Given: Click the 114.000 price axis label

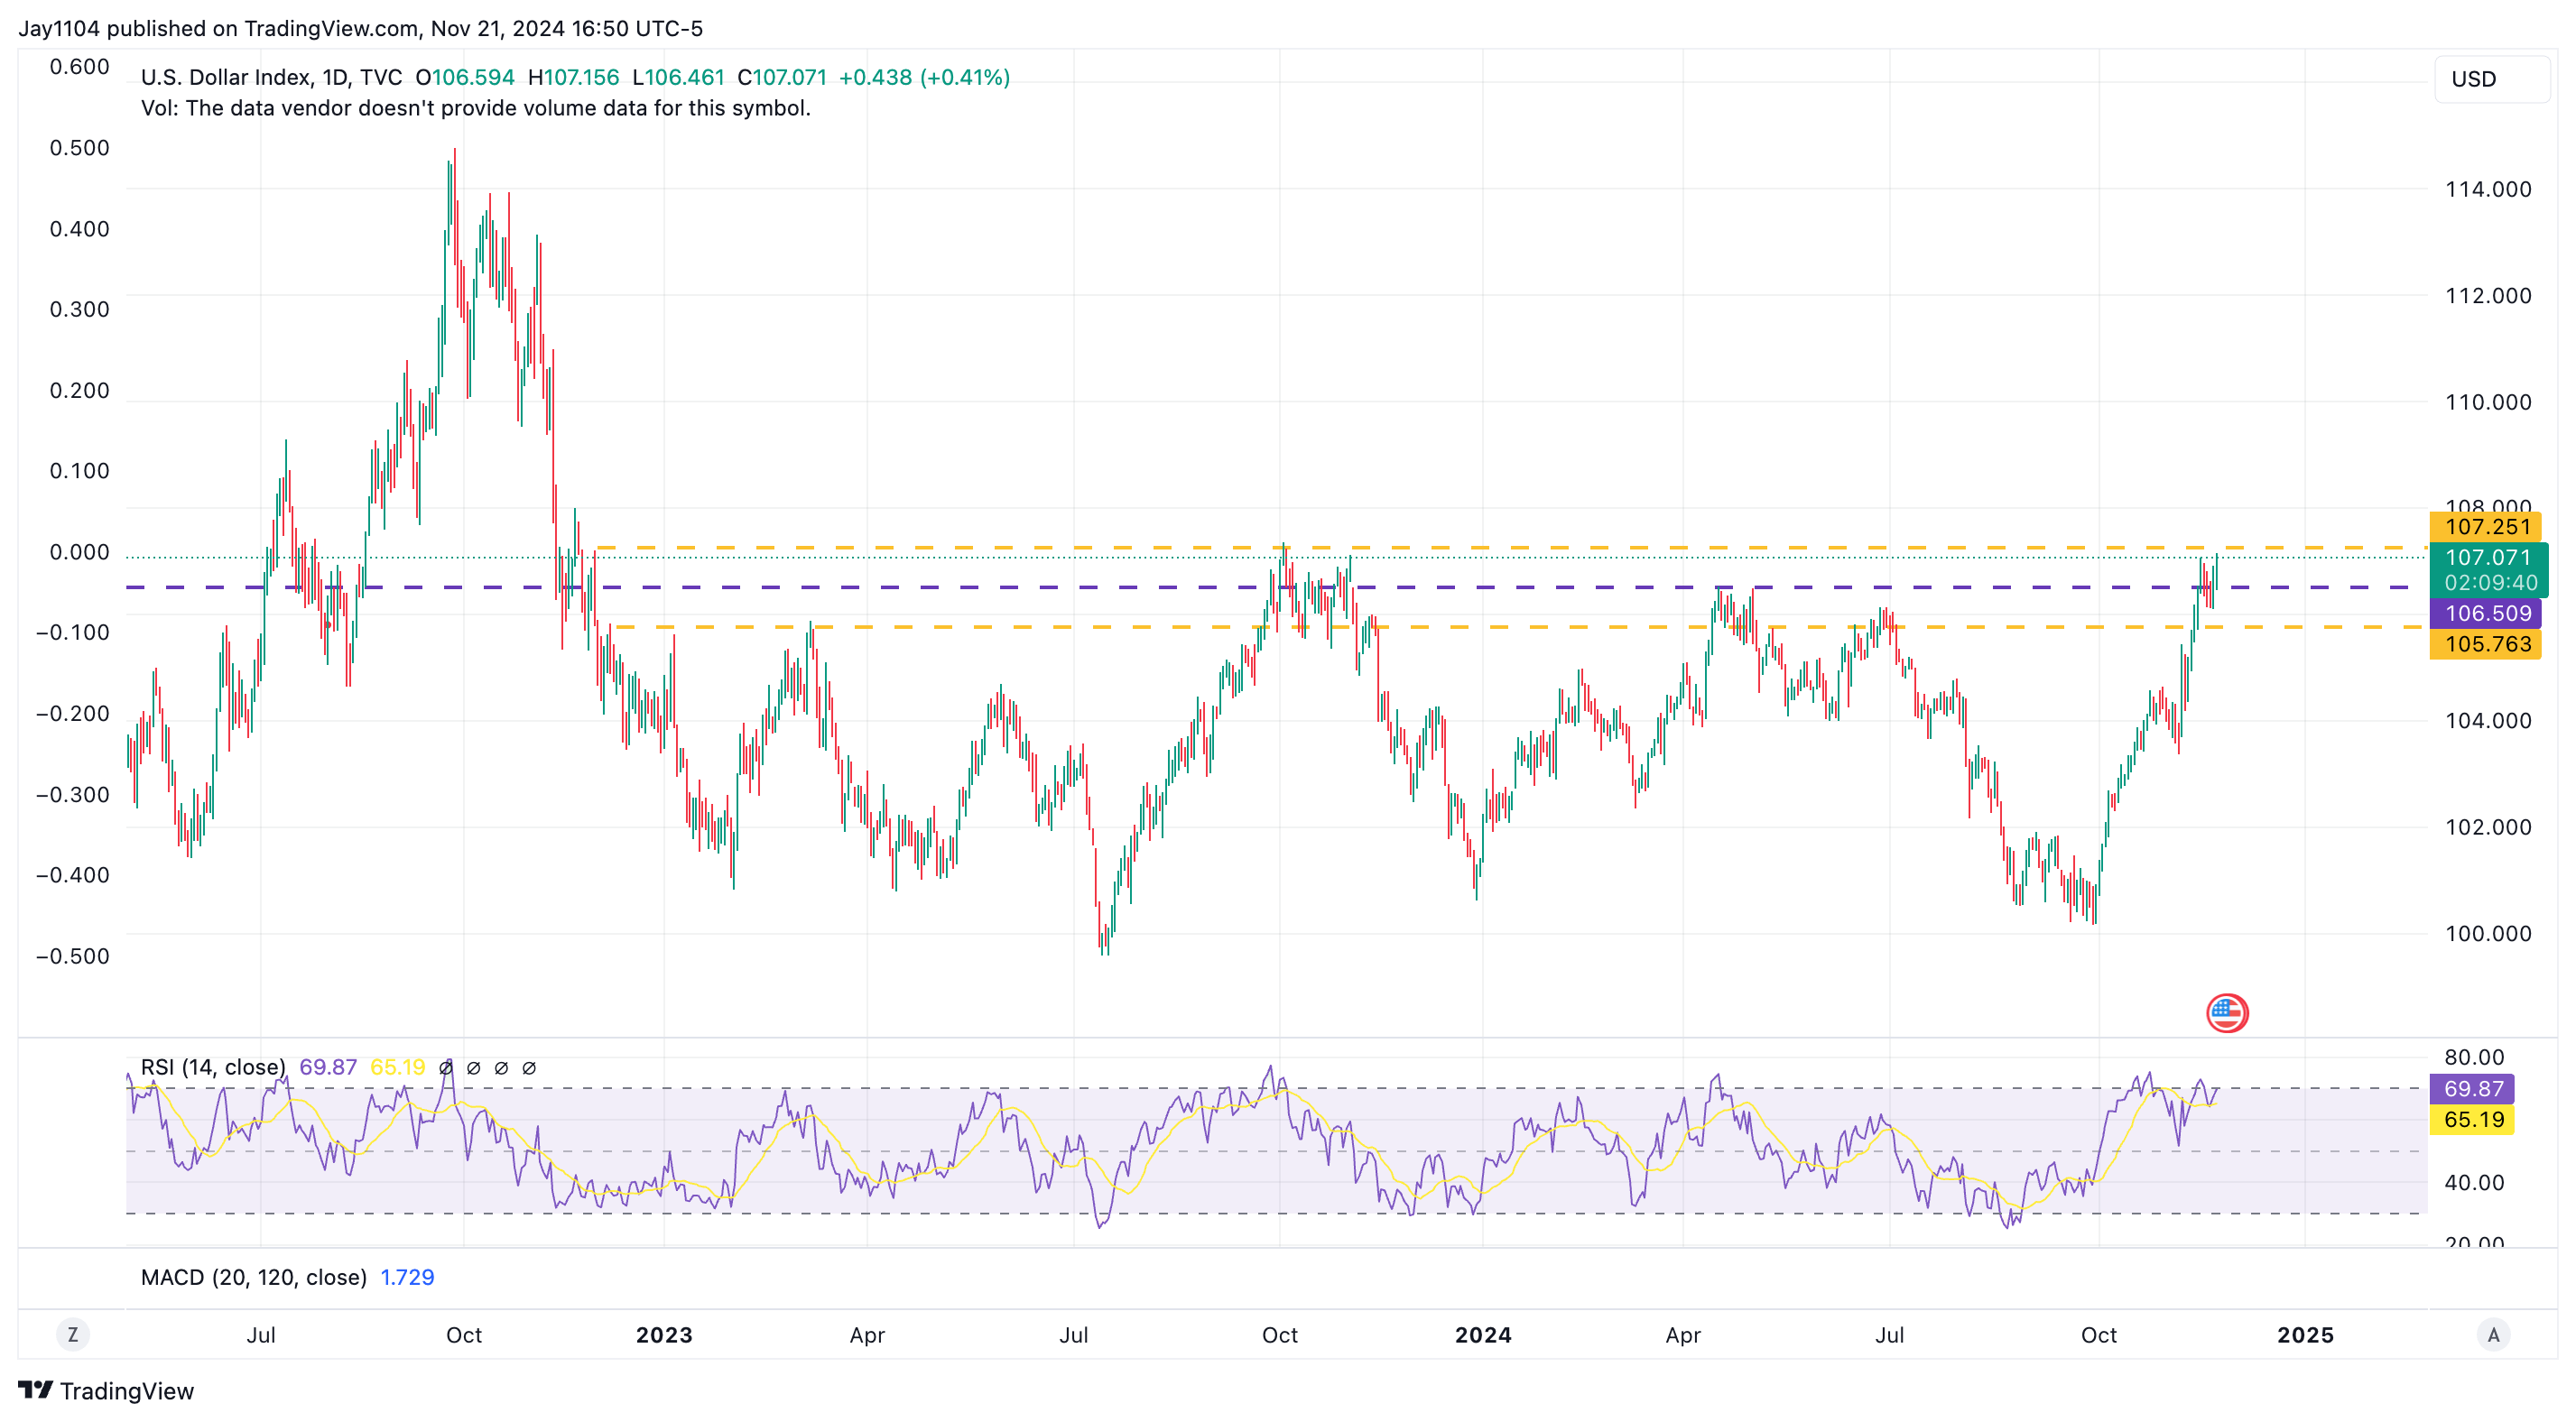Looking at the screenshot, I should 2488,189.
